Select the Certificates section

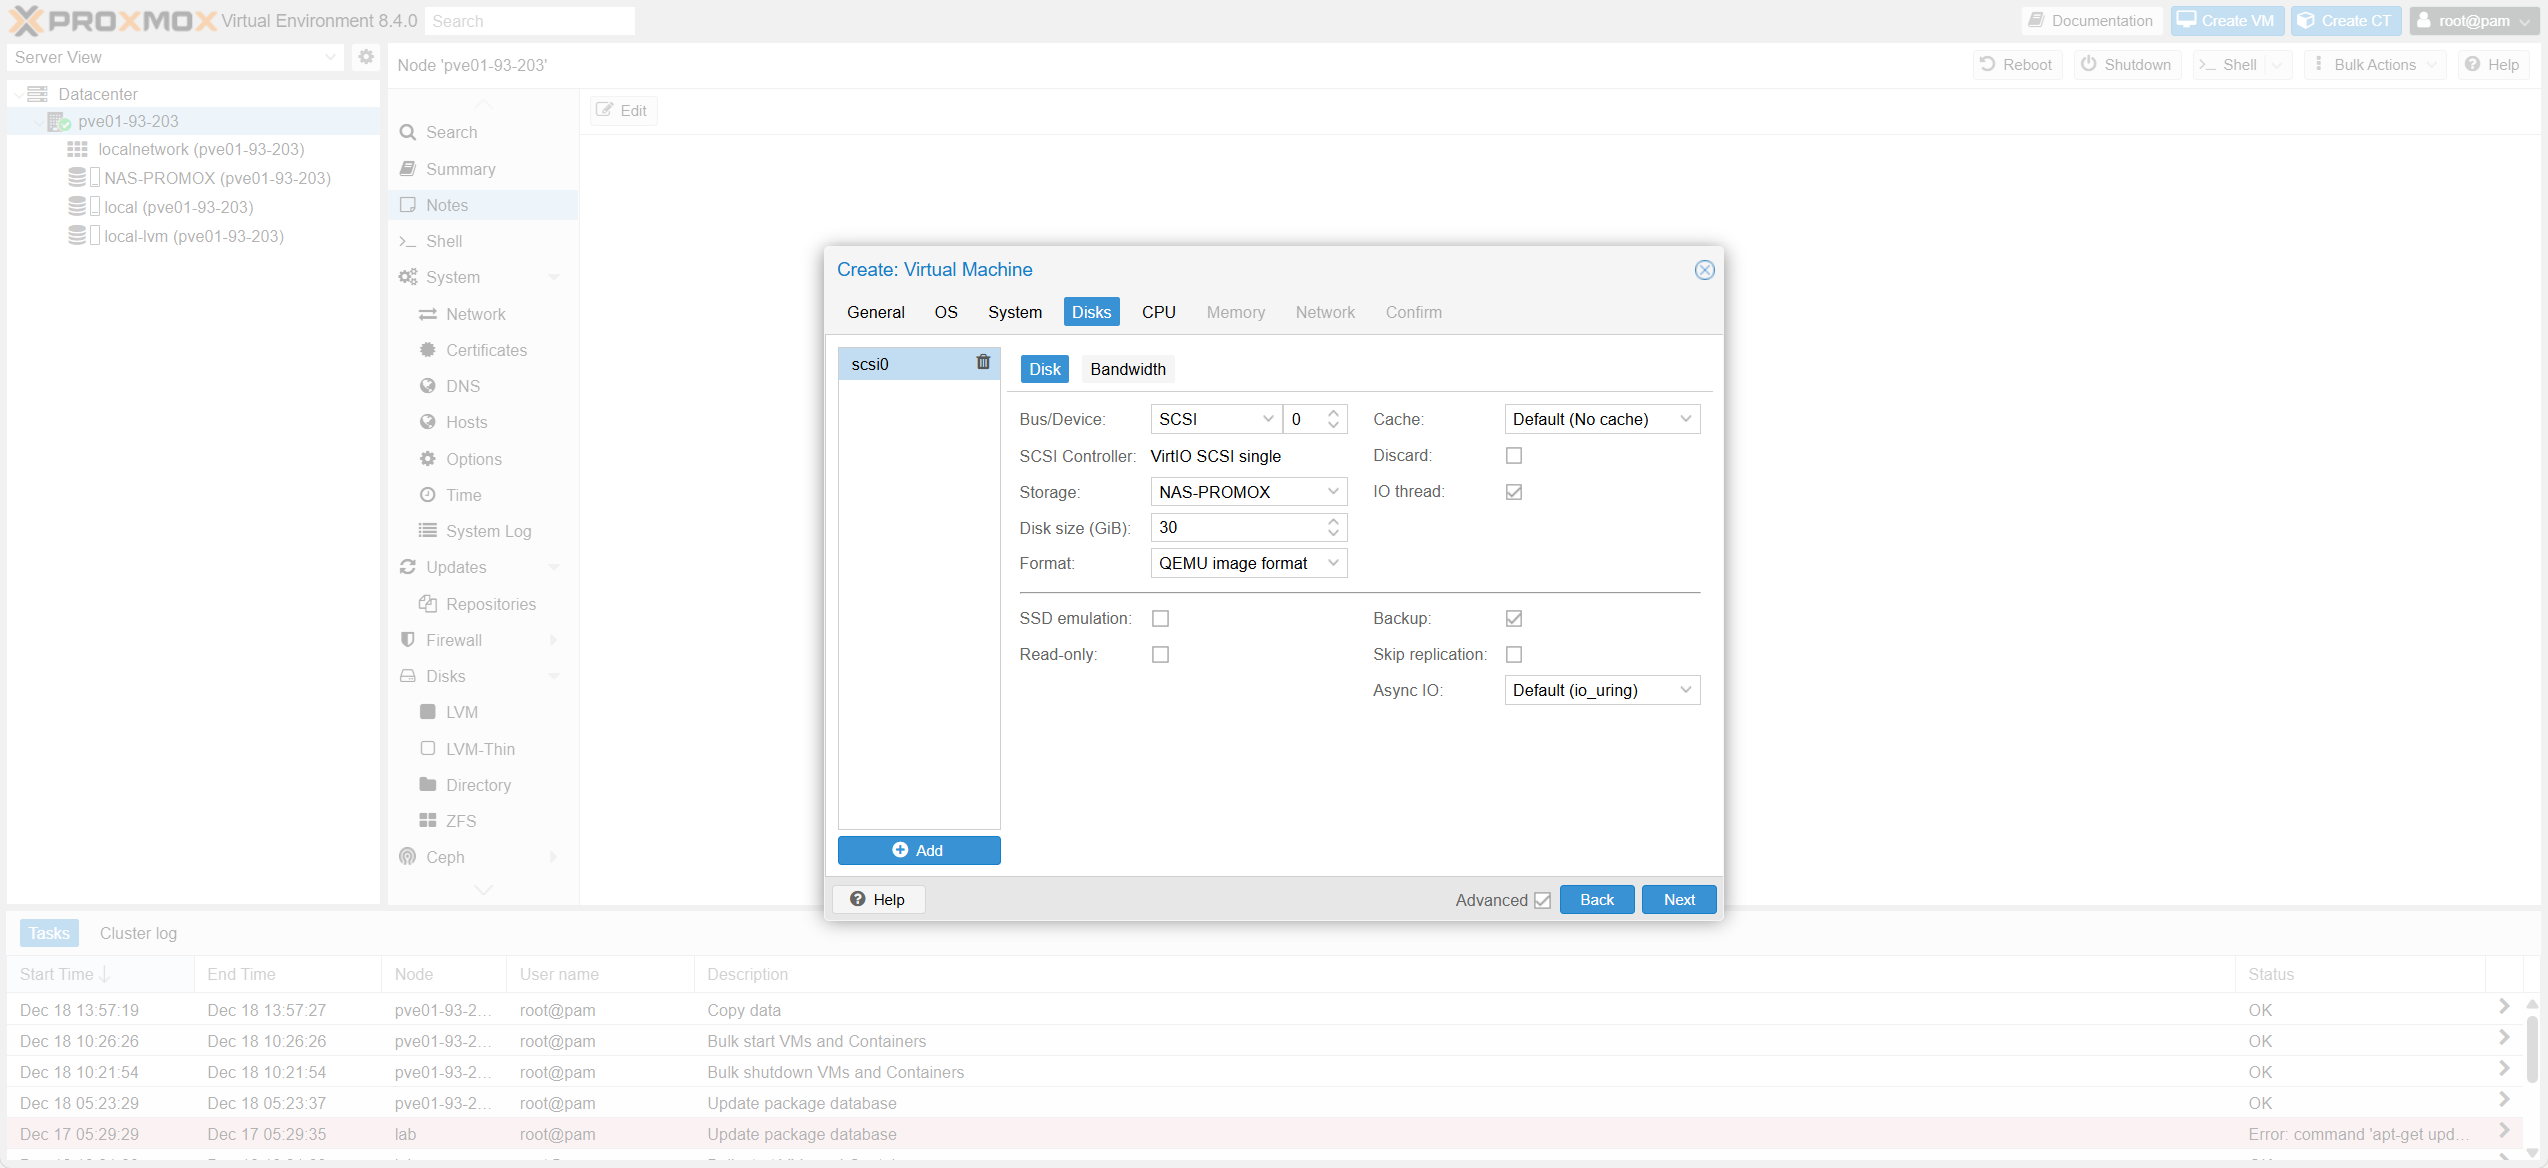(486, 350)
